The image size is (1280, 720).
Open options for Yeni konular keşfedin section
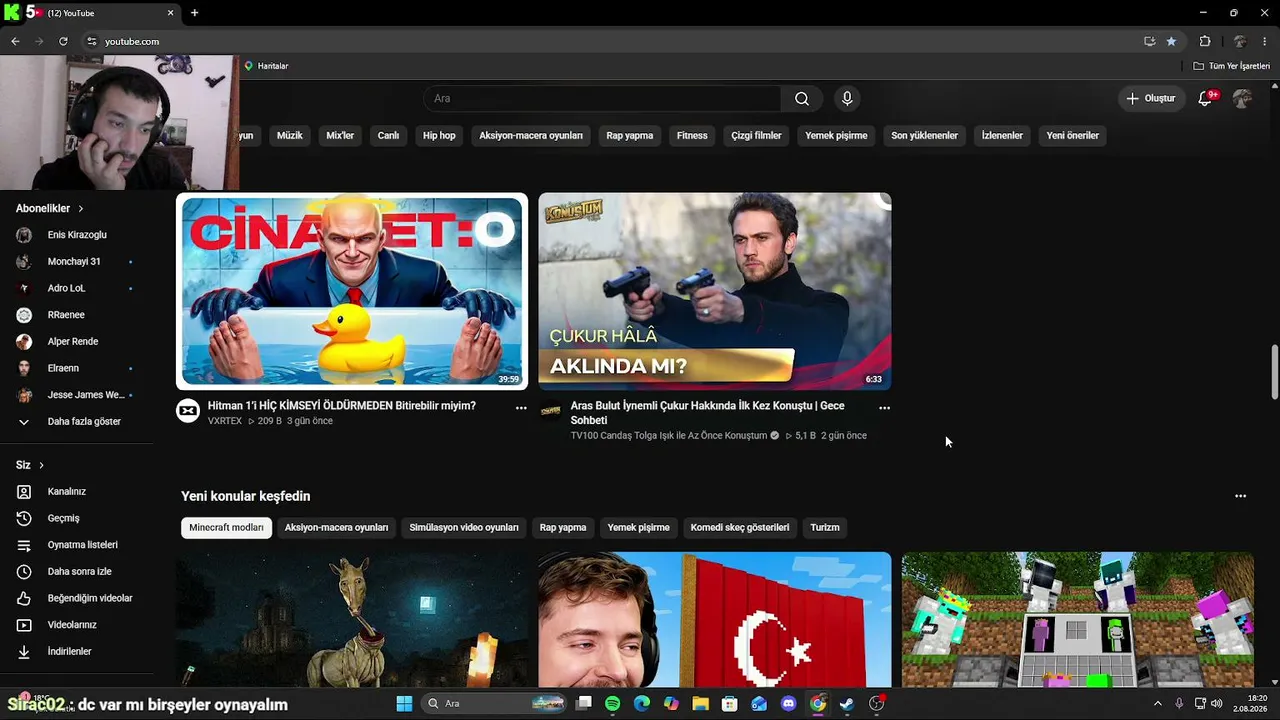point(1241,496)
